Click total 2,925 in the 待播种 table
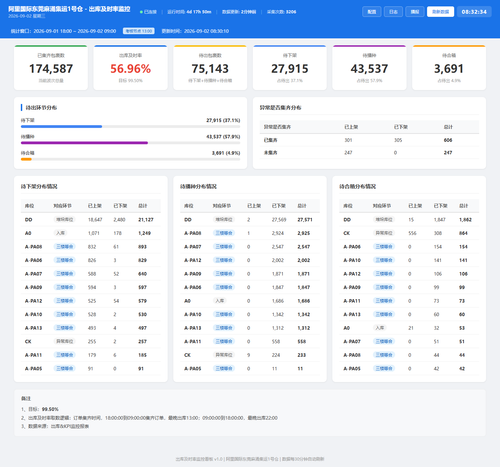 tap(304, 233)
